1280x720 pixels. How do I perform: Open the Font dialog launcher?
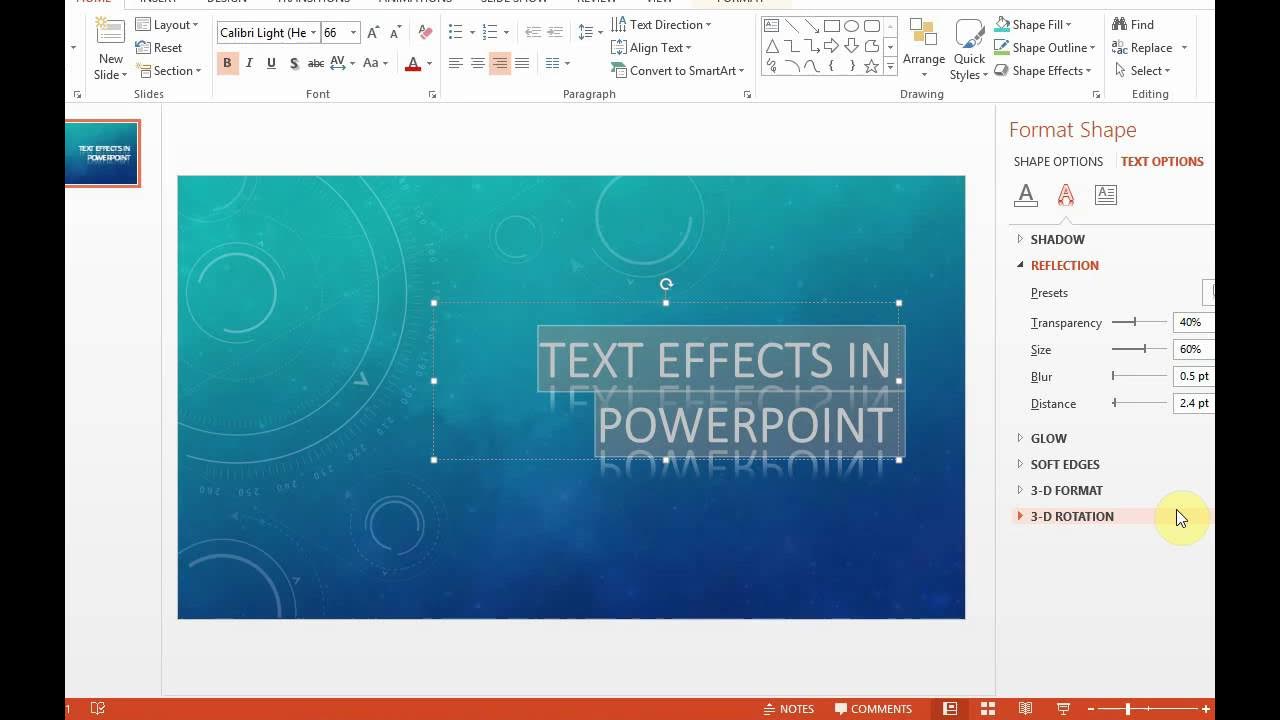pos(432,94)
